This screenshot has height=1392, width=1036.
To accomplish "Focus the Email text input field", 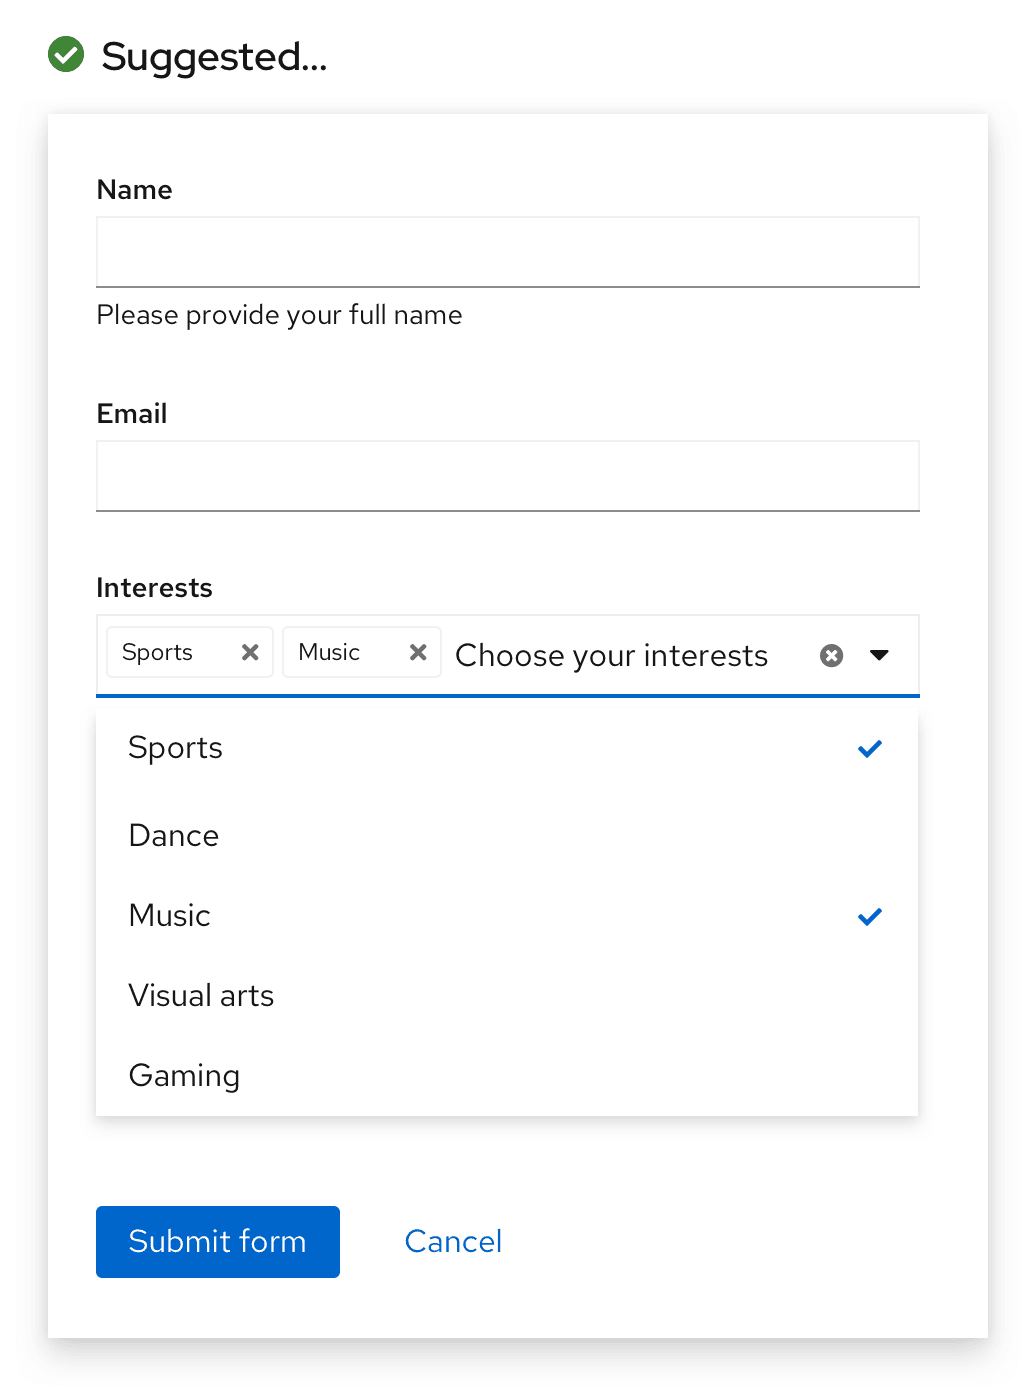I will tap(507, 476).
